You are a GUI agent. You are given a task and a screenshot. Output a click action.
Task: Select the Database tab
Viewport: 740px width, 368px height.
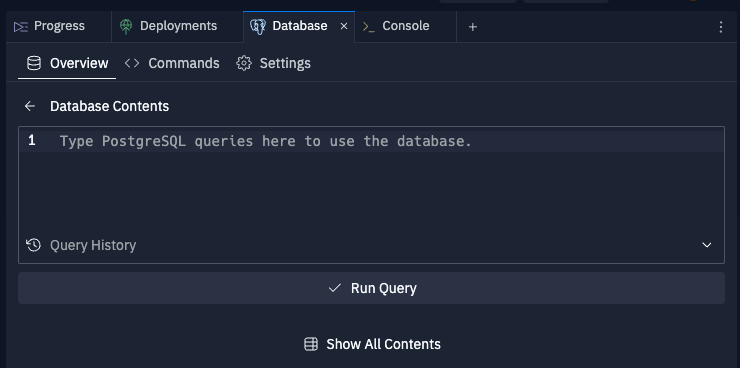tap(299, 26)
